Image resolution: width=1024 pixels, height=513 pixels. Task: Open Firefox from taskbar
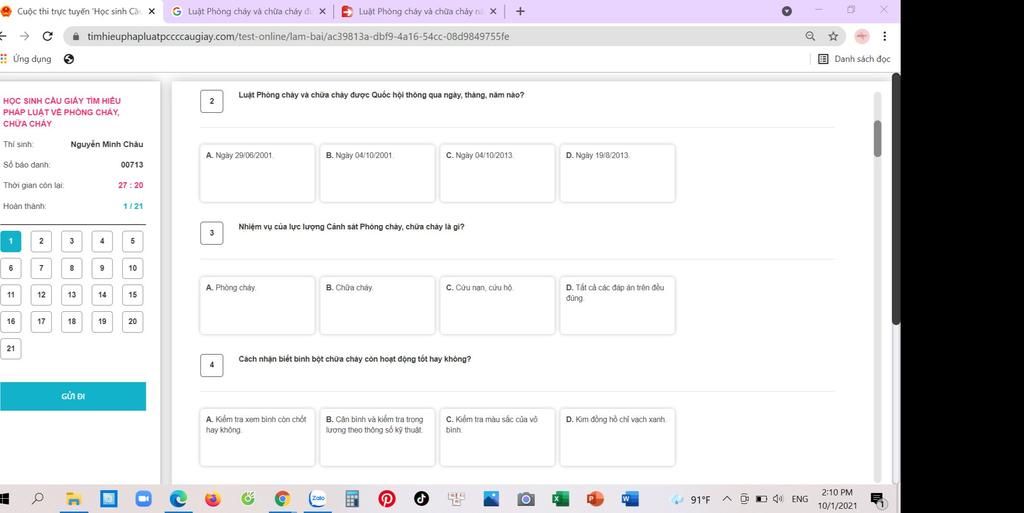coord(212,499)
